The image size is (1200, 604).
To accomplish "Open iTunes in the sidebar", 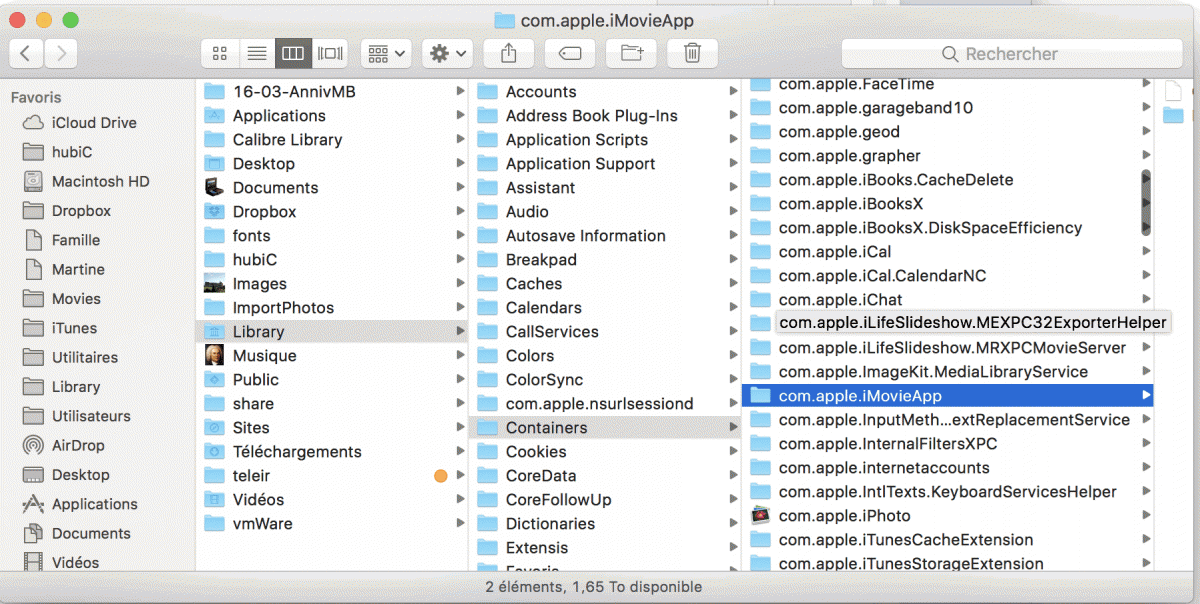I will click(x=74, y=328).
